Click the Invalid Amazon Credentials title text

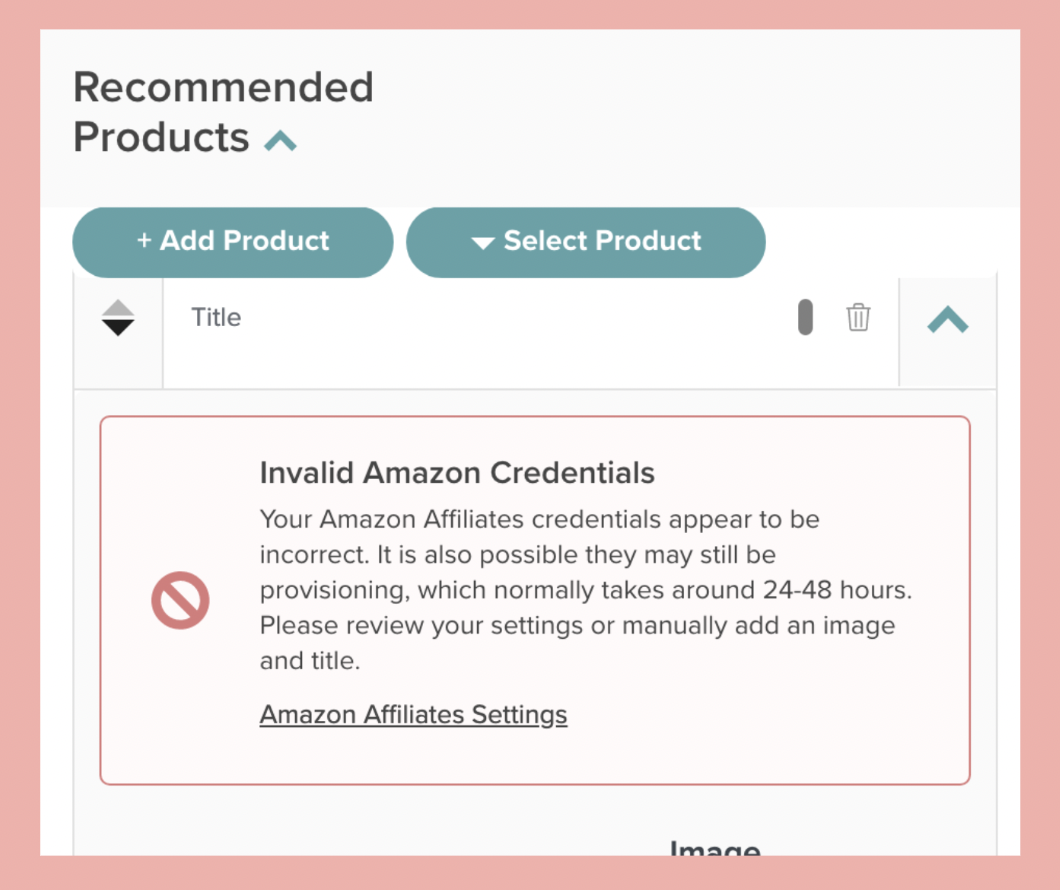(456, 472)
